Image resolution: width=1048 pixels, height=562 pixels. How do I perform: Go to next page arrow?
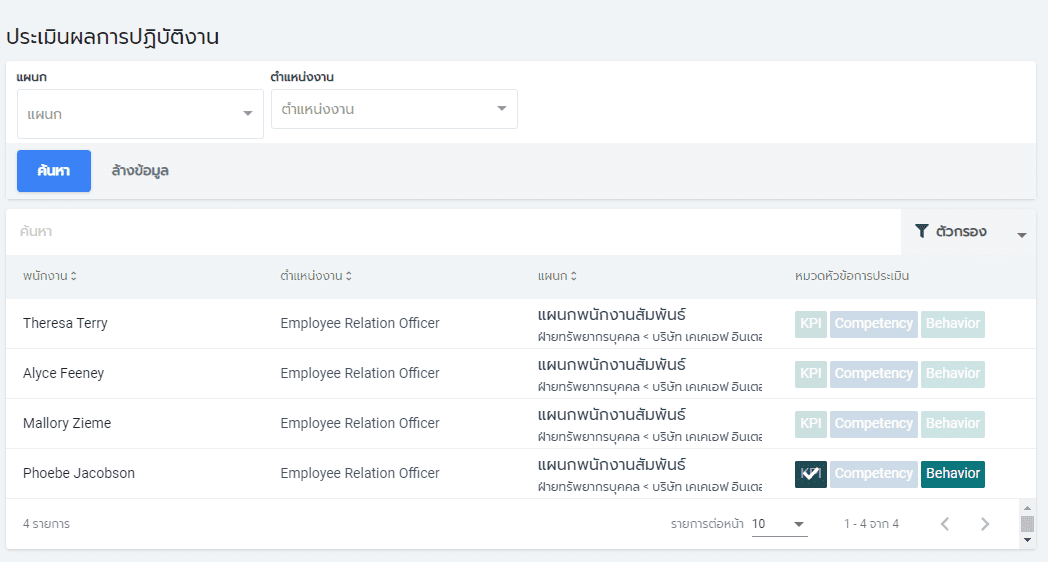tap(985, 525)
